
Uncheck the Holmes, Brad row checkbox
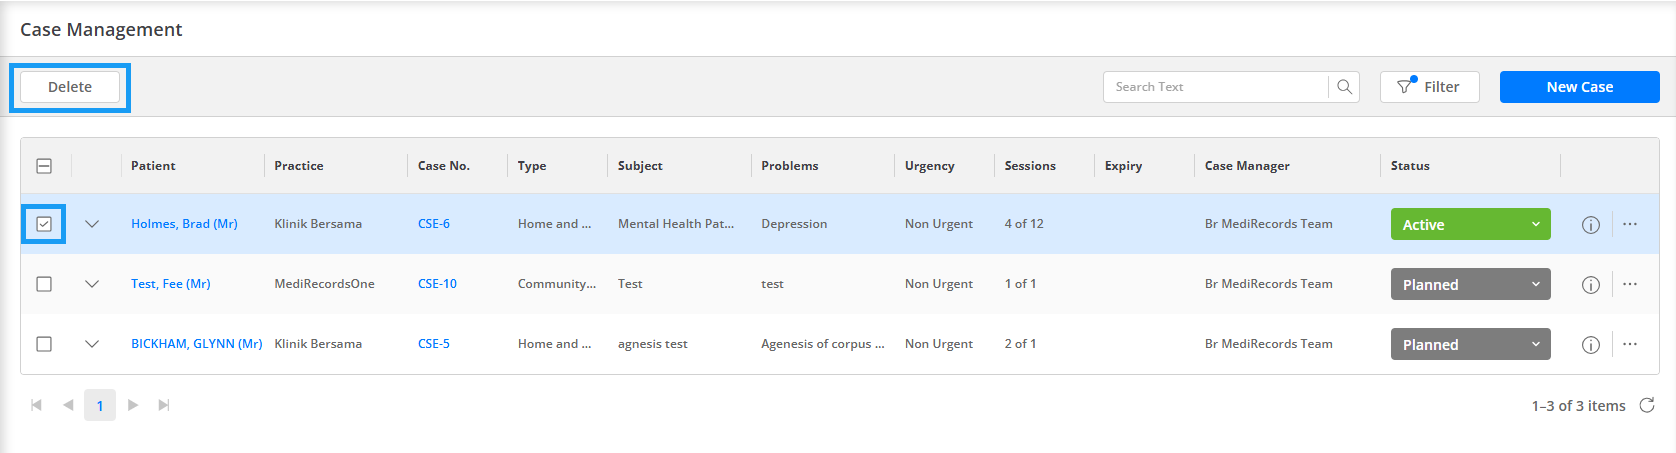[x=44, y=224]
